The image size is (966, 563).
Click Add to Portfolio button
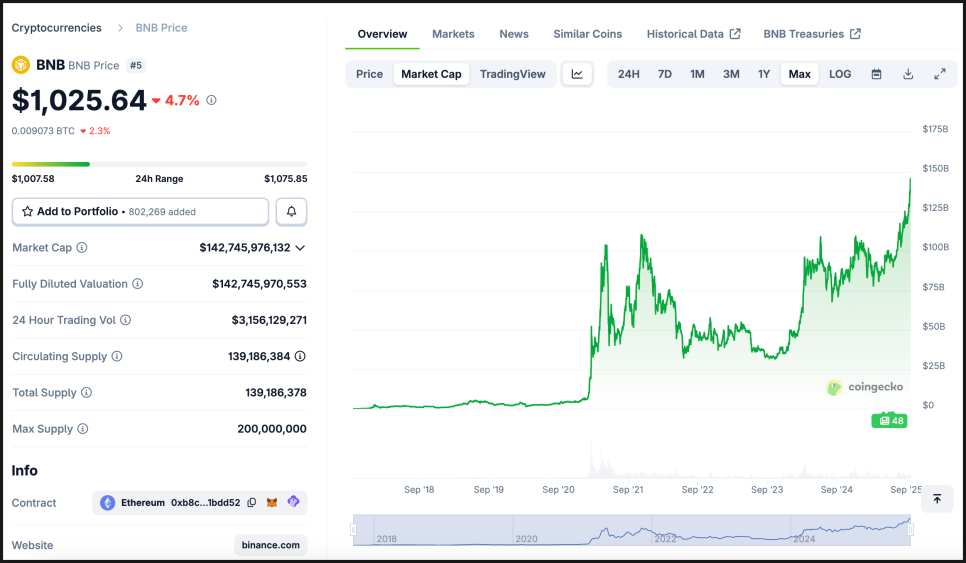140,211
